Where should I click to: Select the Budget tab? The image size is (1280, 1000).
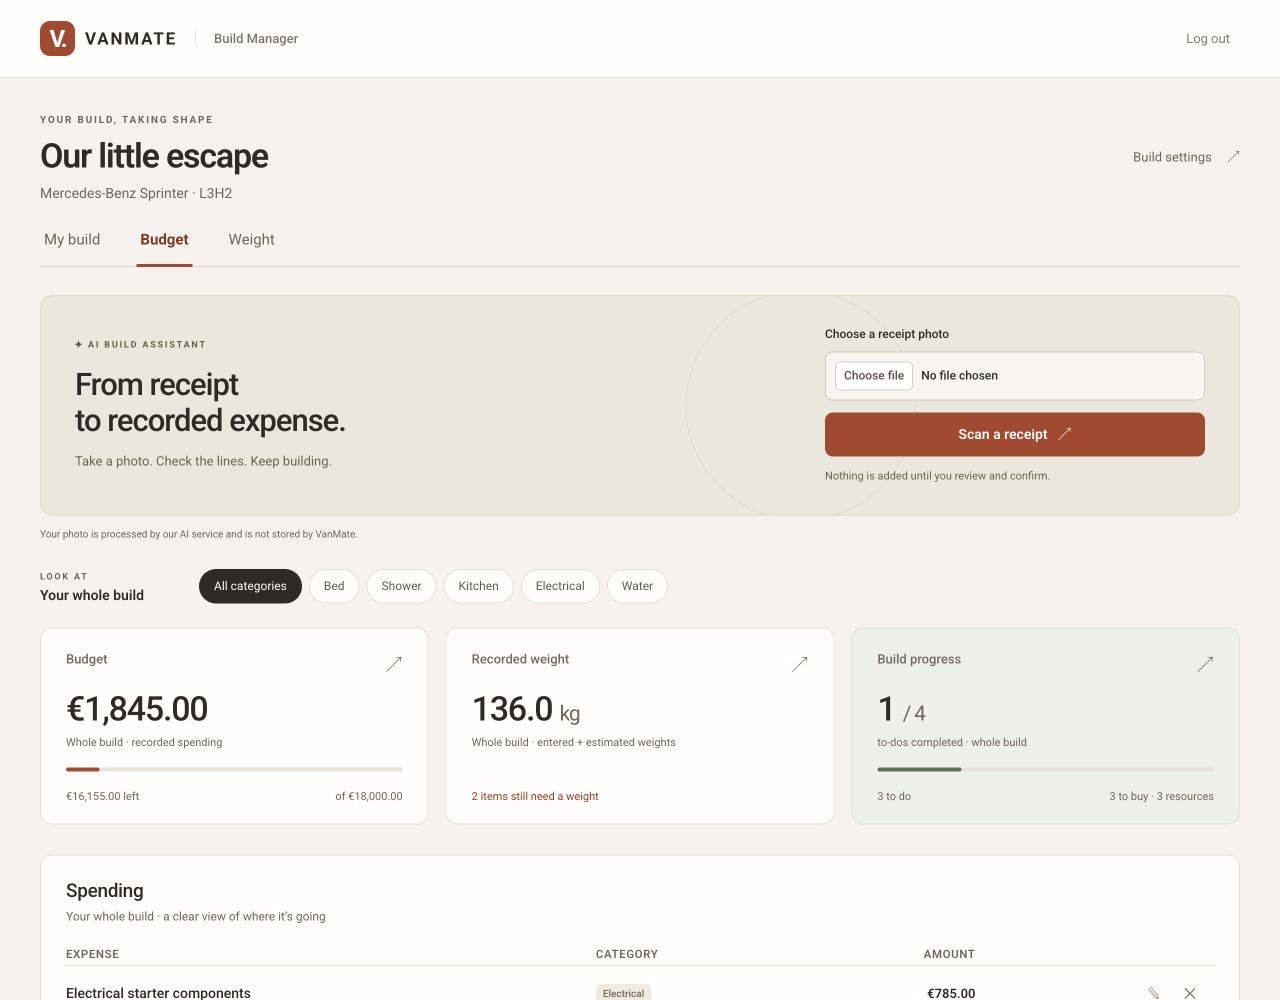[164, 240]
